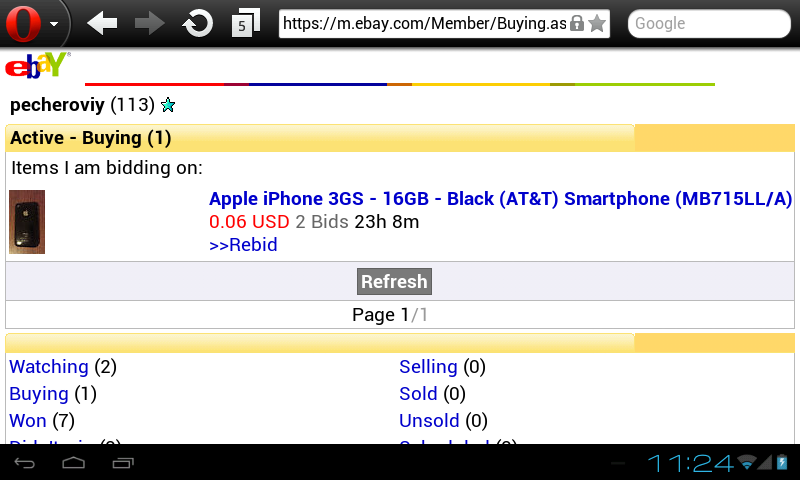Open the iPhone item thumbnail
Screen dimensions: 800x480
tap(27, 222)
